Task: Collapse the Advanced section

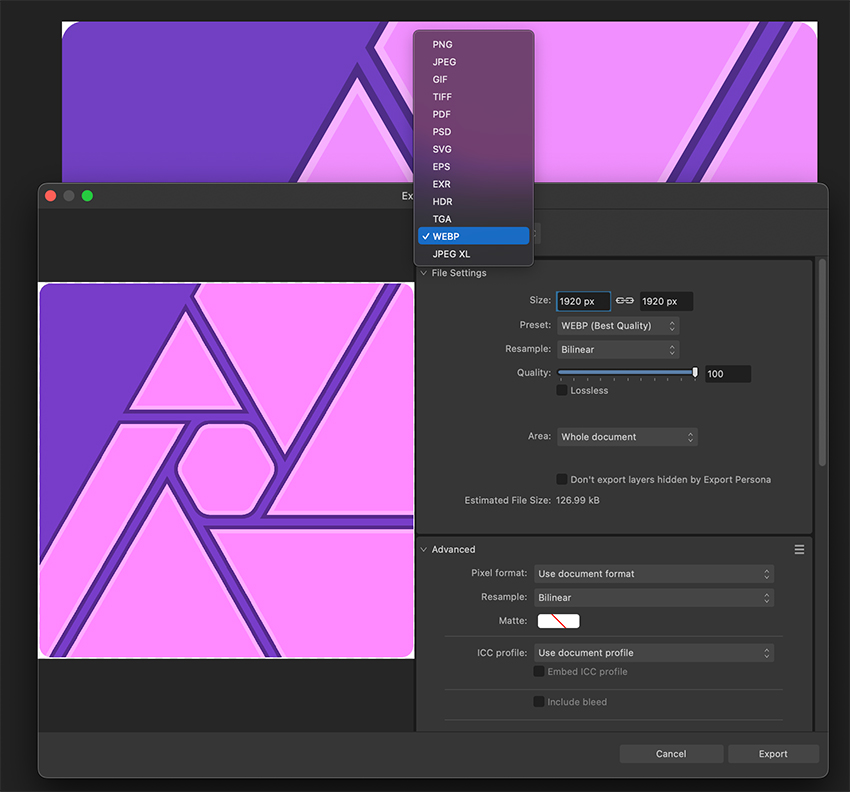Action: [x=425, y=549]
